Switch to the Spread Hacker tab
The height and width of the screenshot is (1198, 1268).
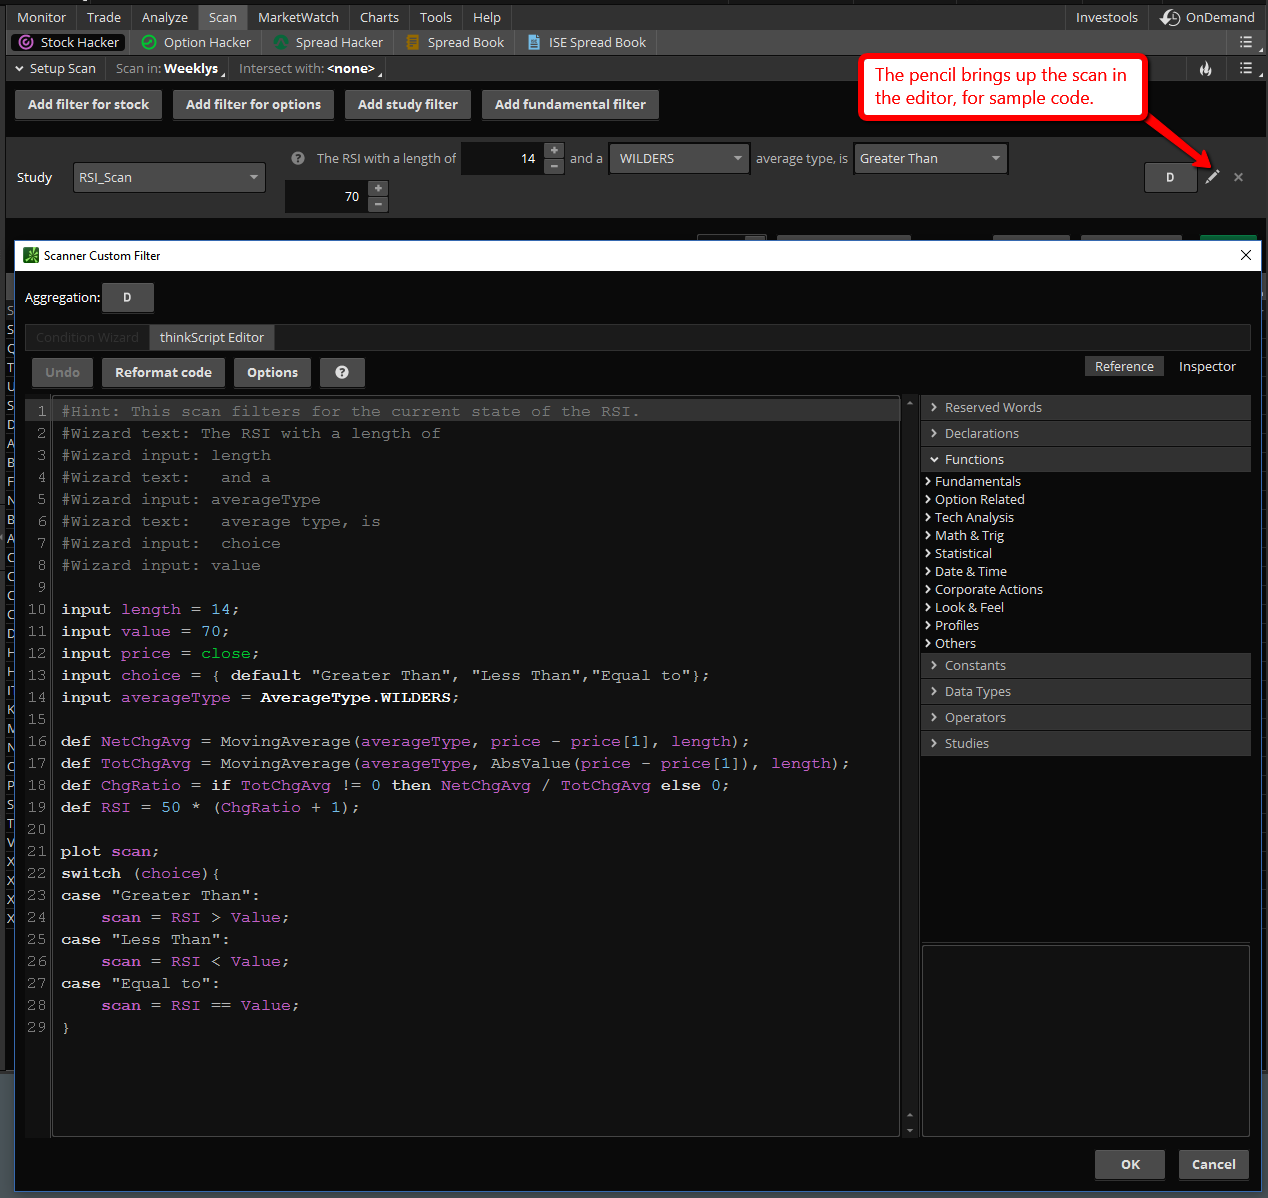328,42
